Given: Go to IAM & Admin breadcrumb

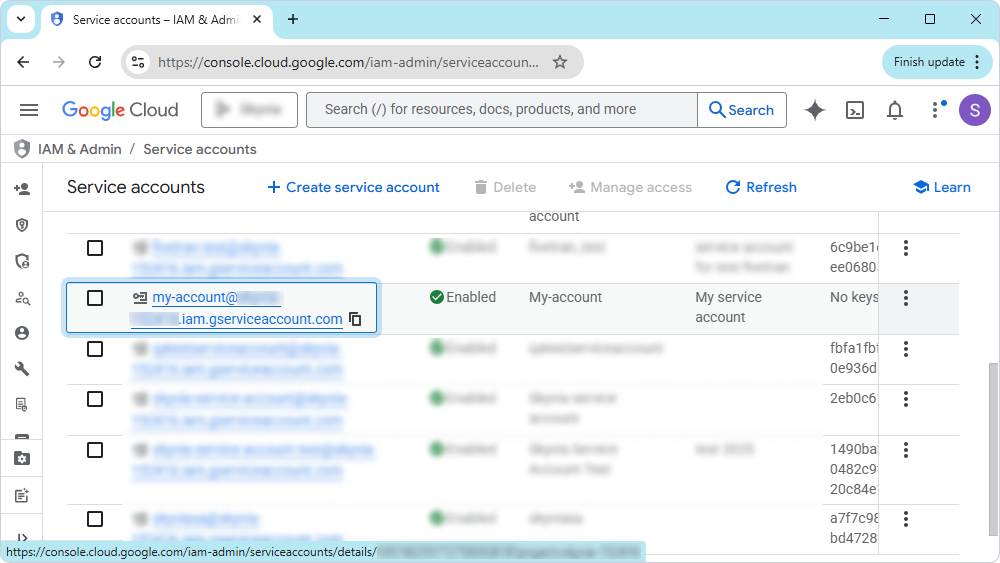Looking at the screenshot, I should pyautogui.click(x=79, y=149).
